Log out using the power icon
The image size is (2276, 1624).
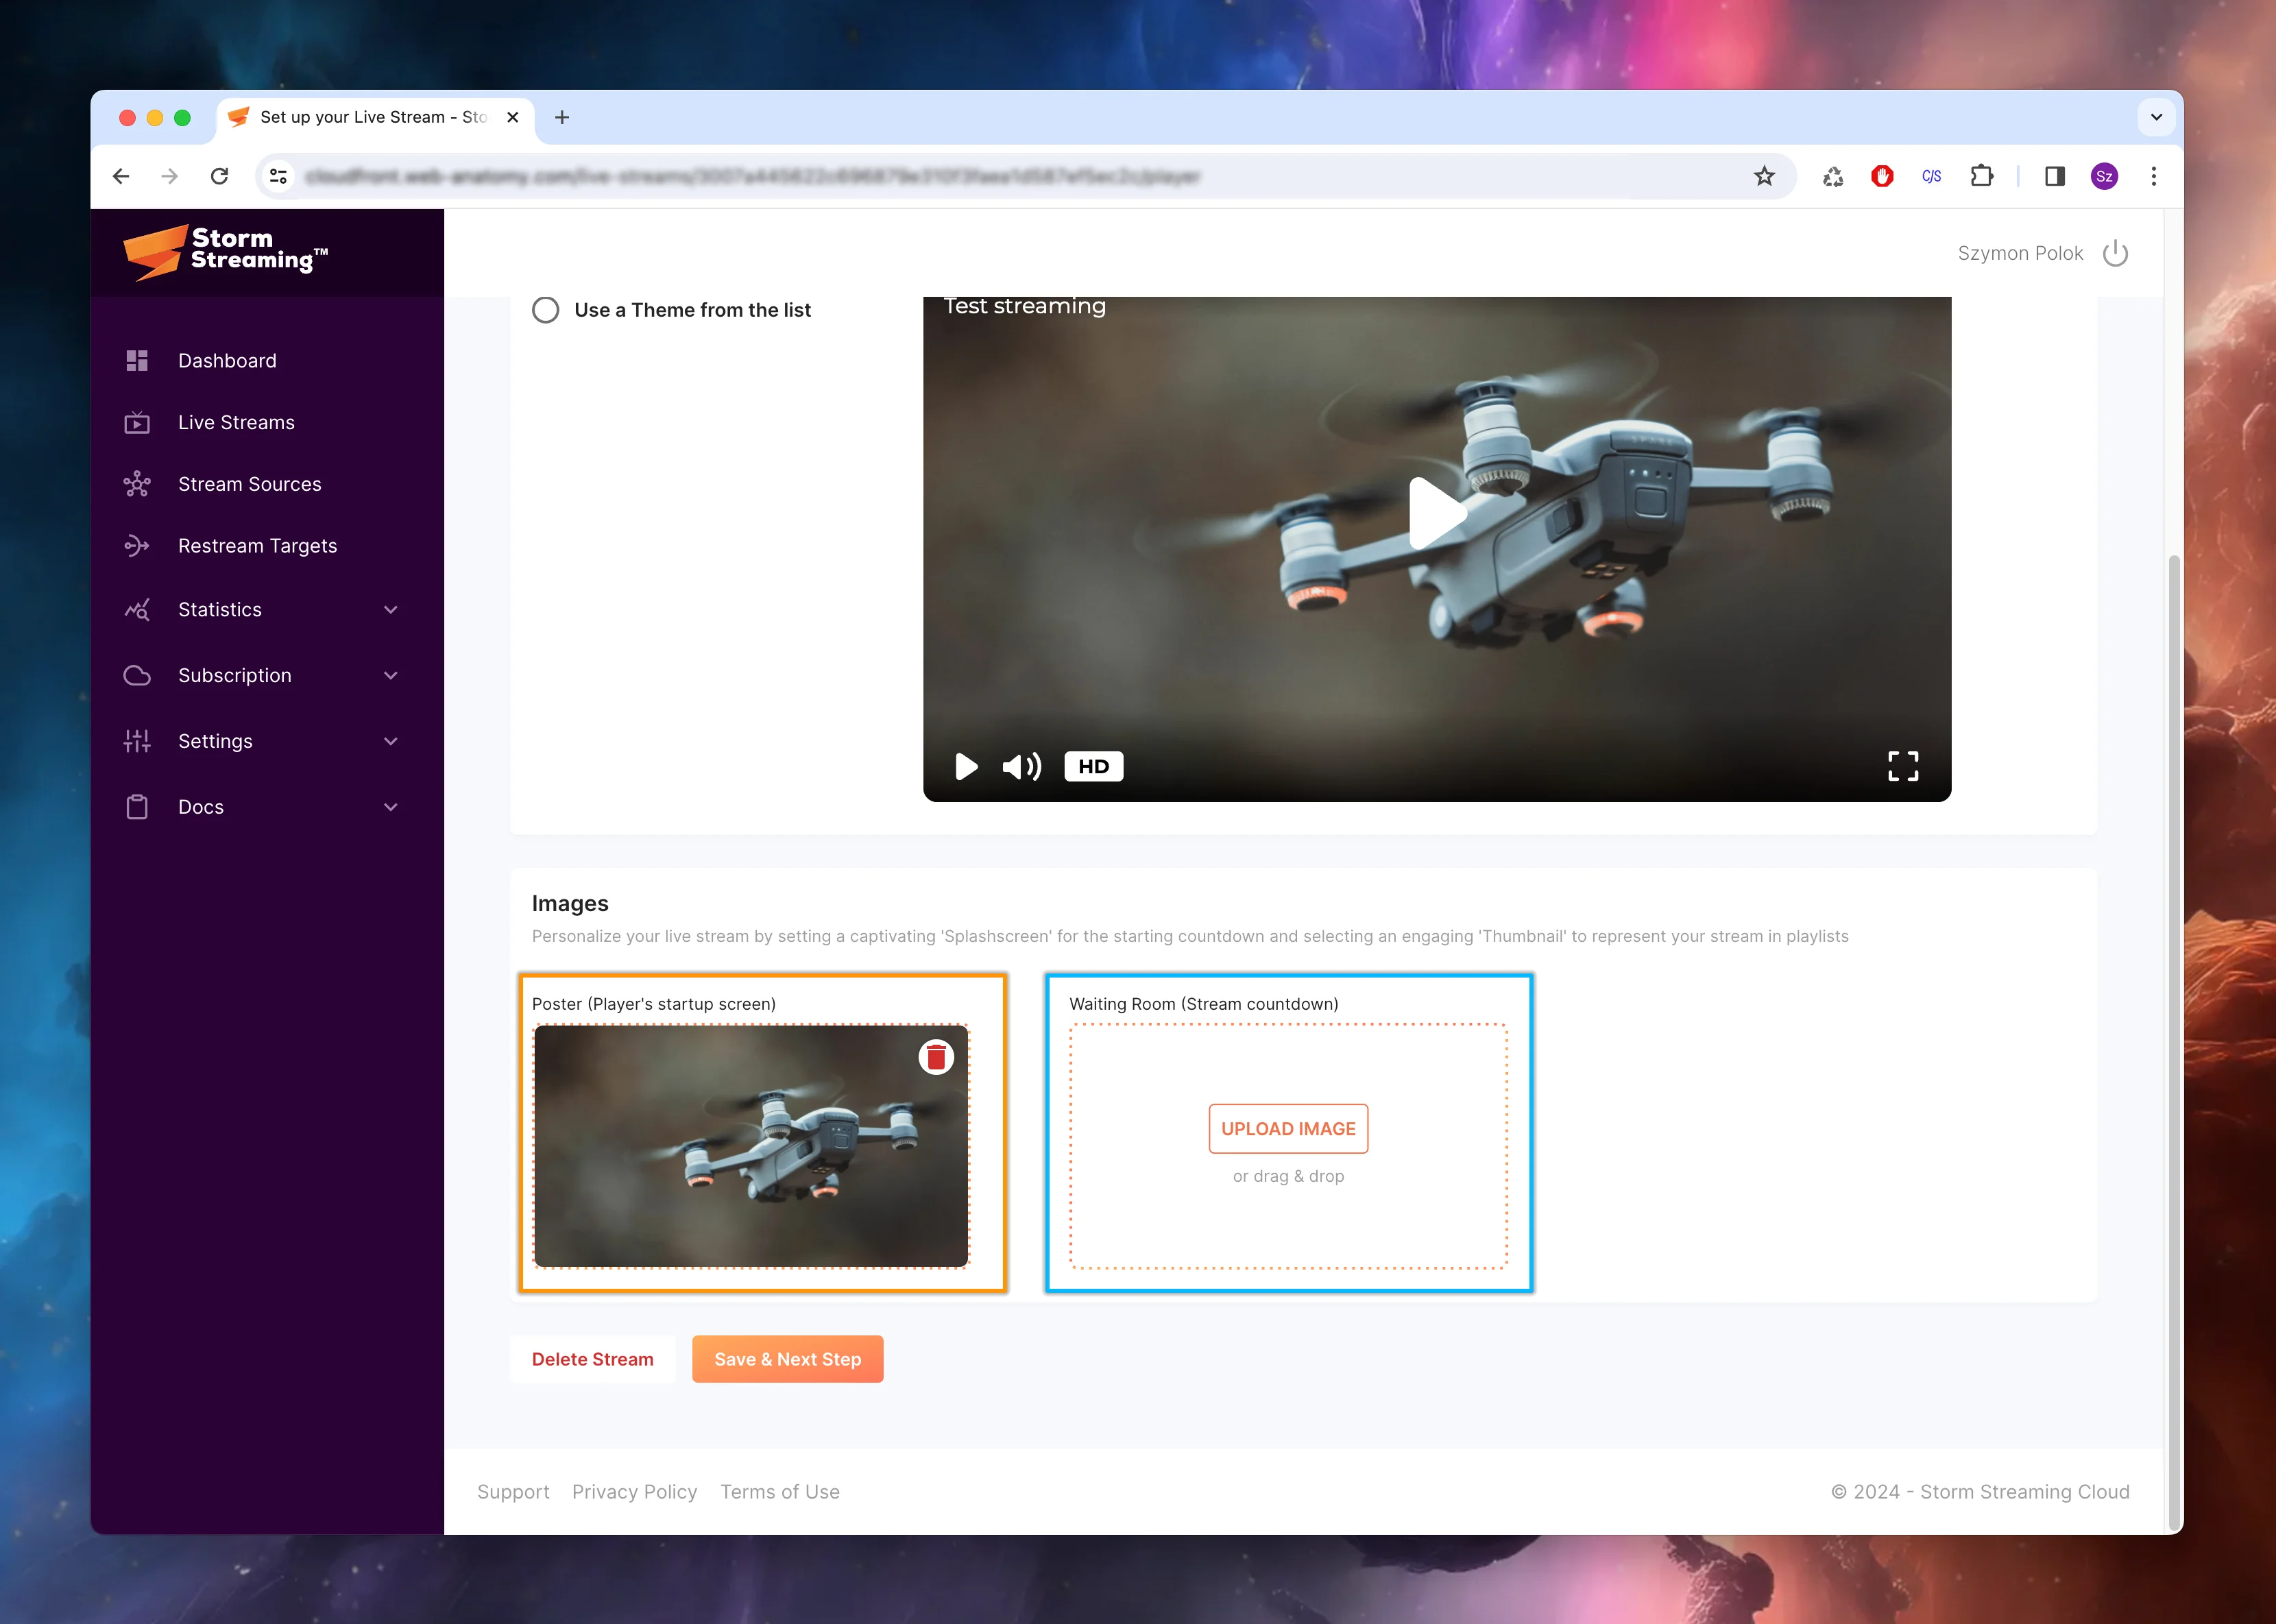(2116, 253)
